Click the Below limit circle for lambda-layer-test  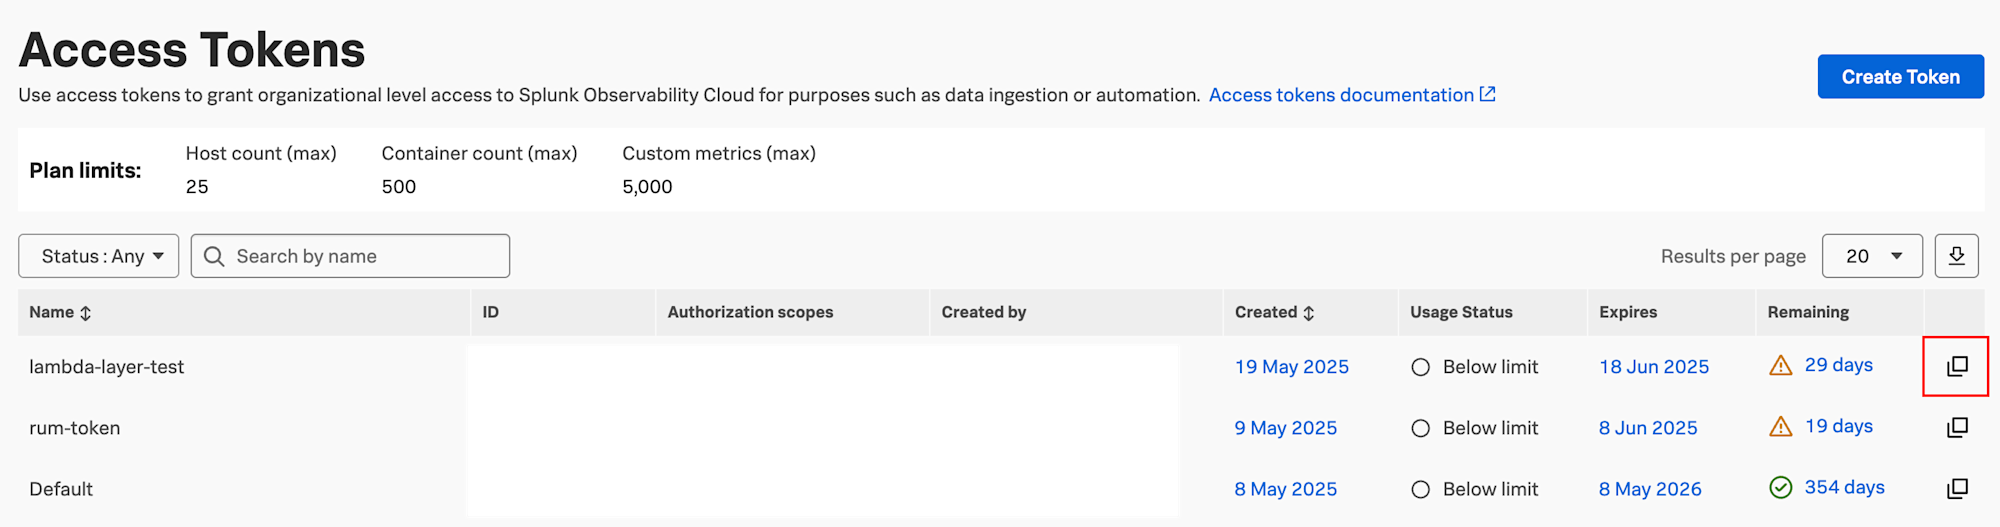(x=1420, y=367)
